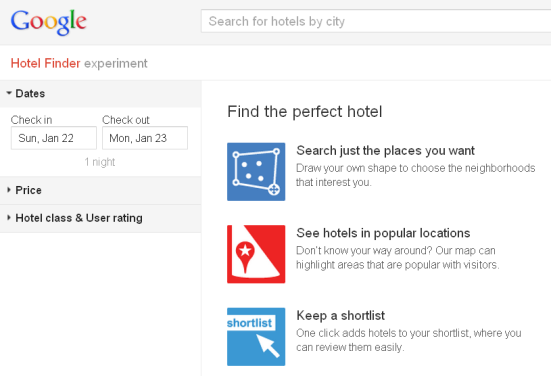
Task: Expand the Price filter arrow
Action: pyautogui.click(x=9, y=190)
